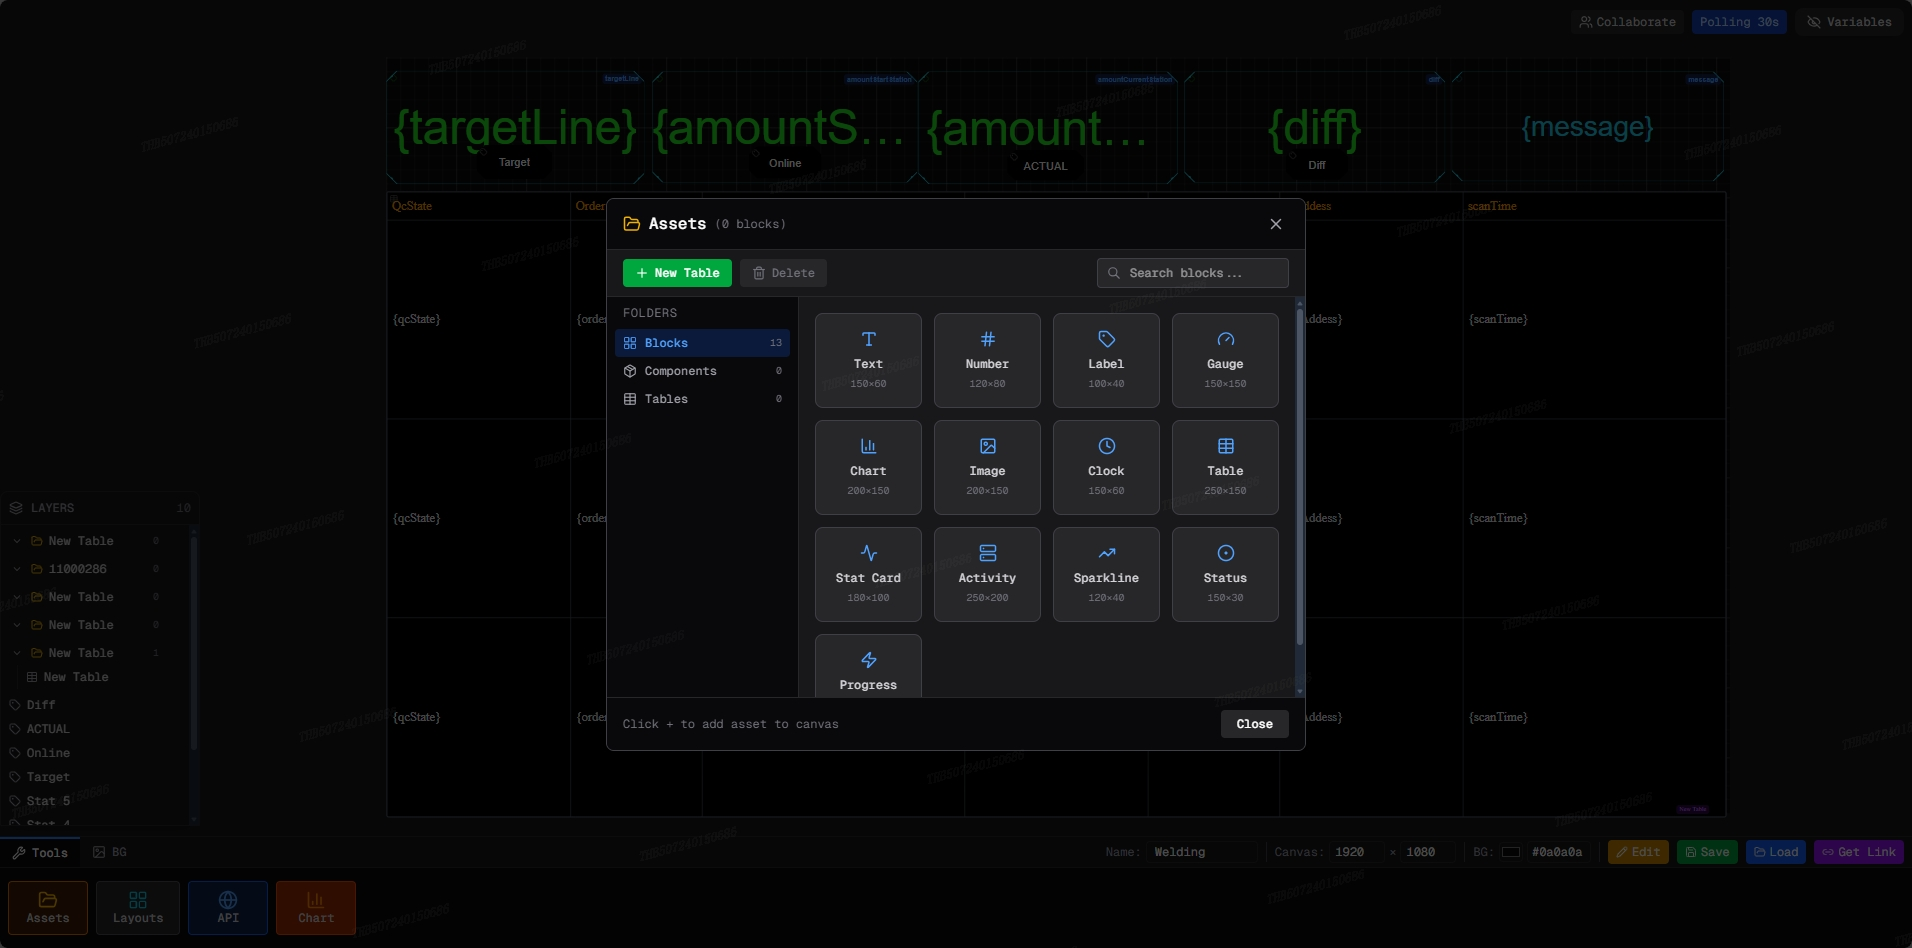Image resolution: width=1912 pixels, height=948 pixels.
Task: Click the folder icon in the Assets header
Action: pyautogui.click(x=632, y=224)
